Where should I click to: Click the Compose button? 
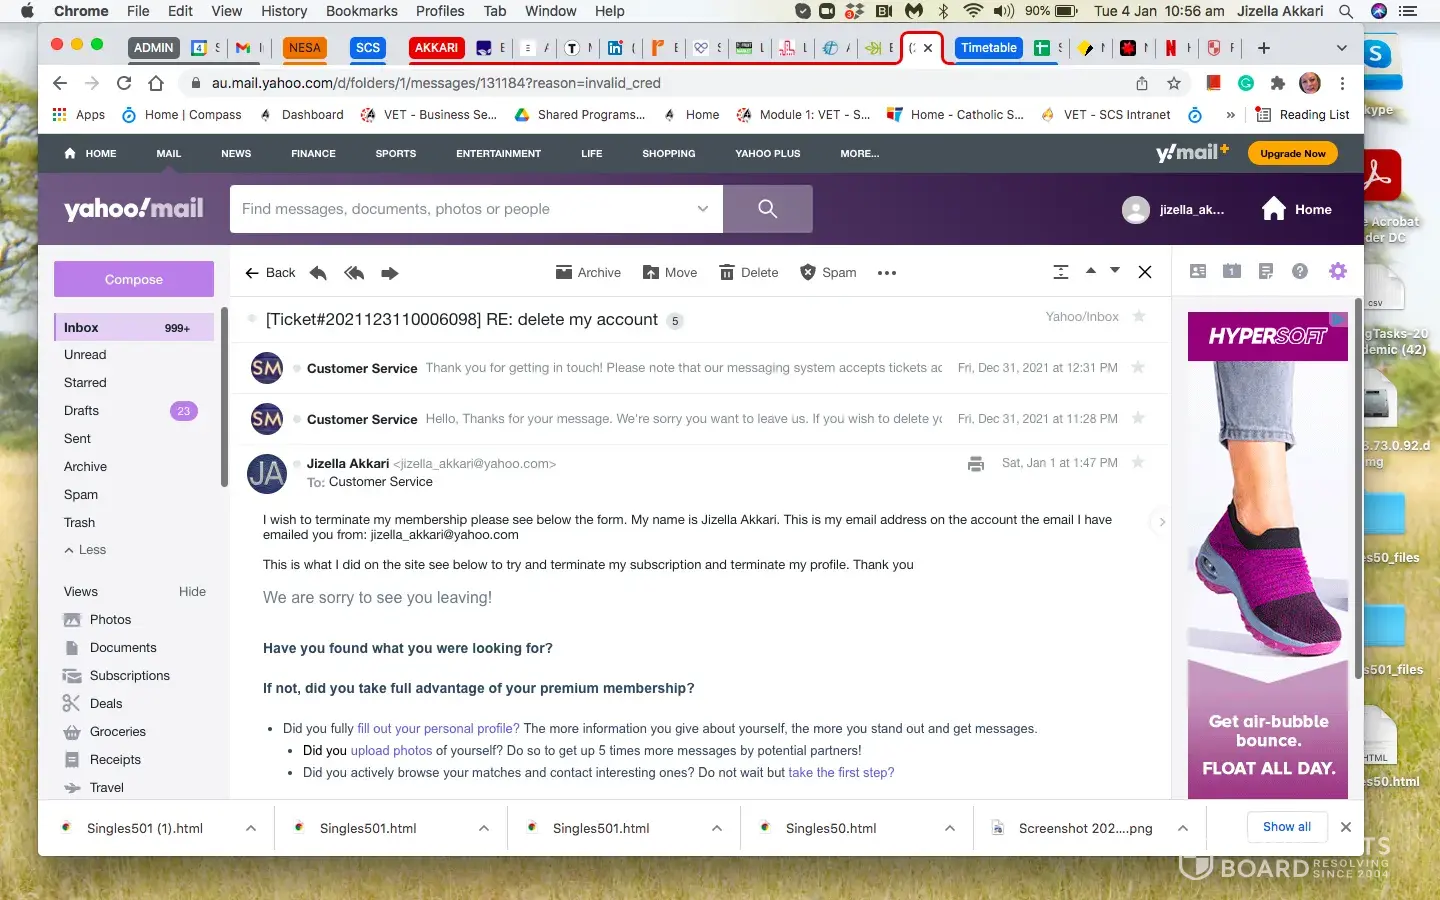pos(134,280)
